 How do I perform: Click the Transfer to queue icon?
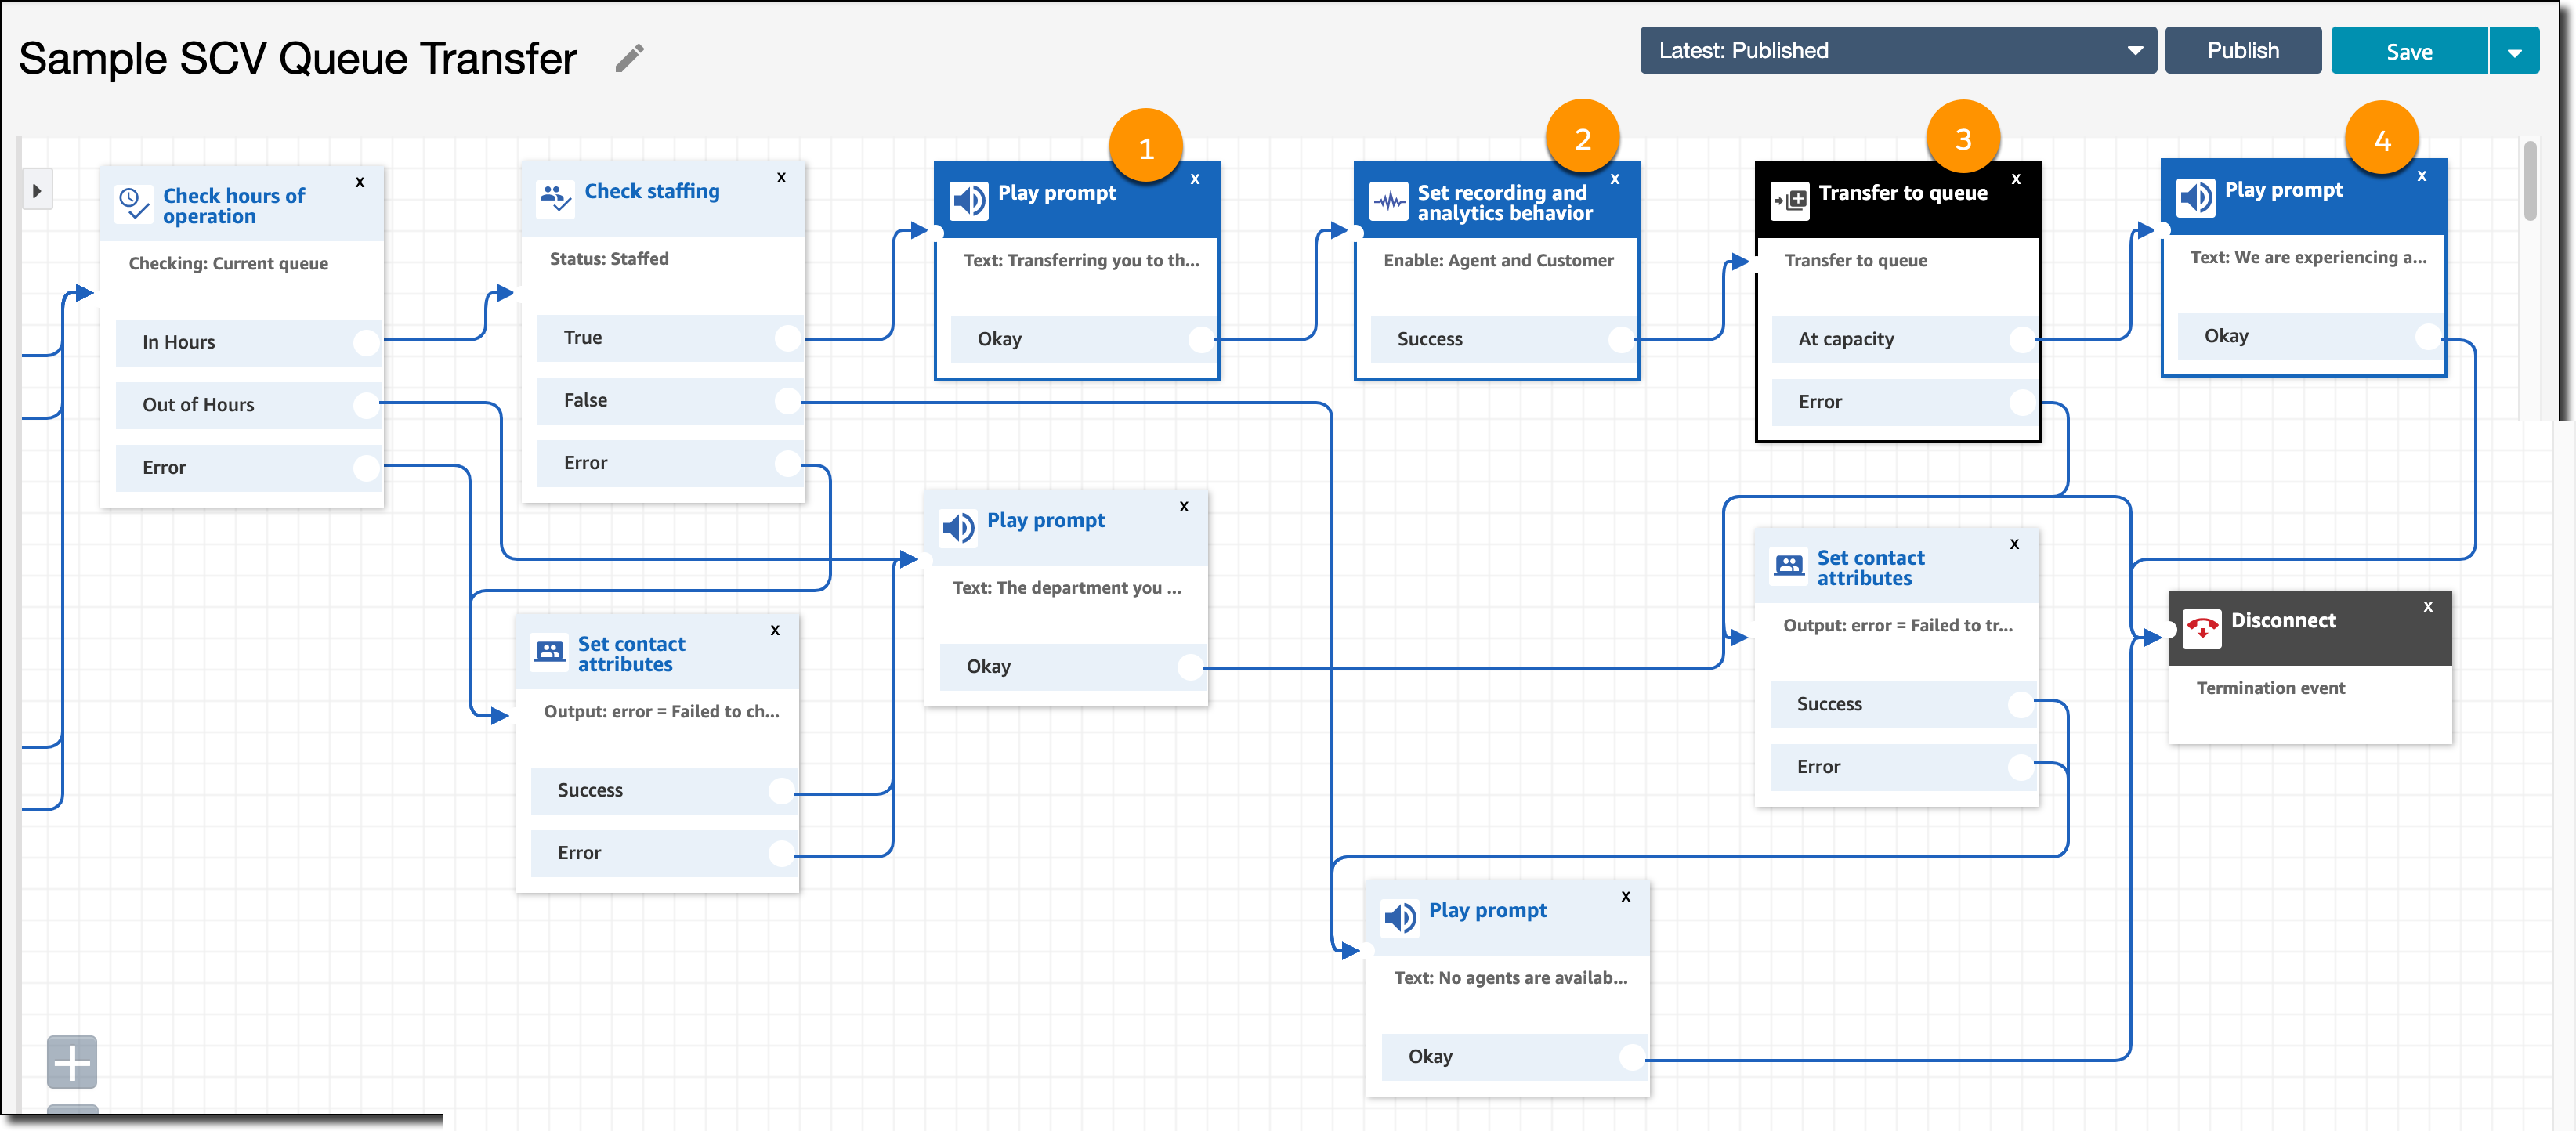click(x=1790, y=200)
